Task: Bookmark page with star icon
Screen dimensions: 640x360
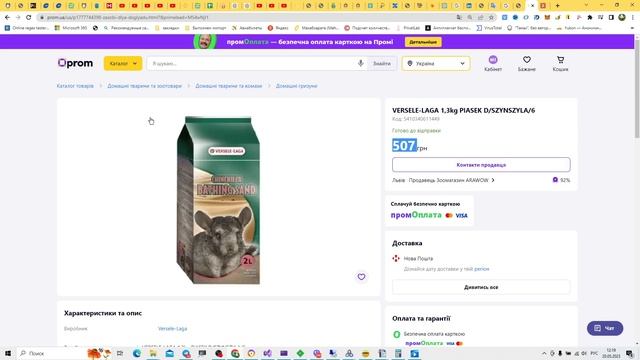Action: pyautogui.click(x=491, y=18)
